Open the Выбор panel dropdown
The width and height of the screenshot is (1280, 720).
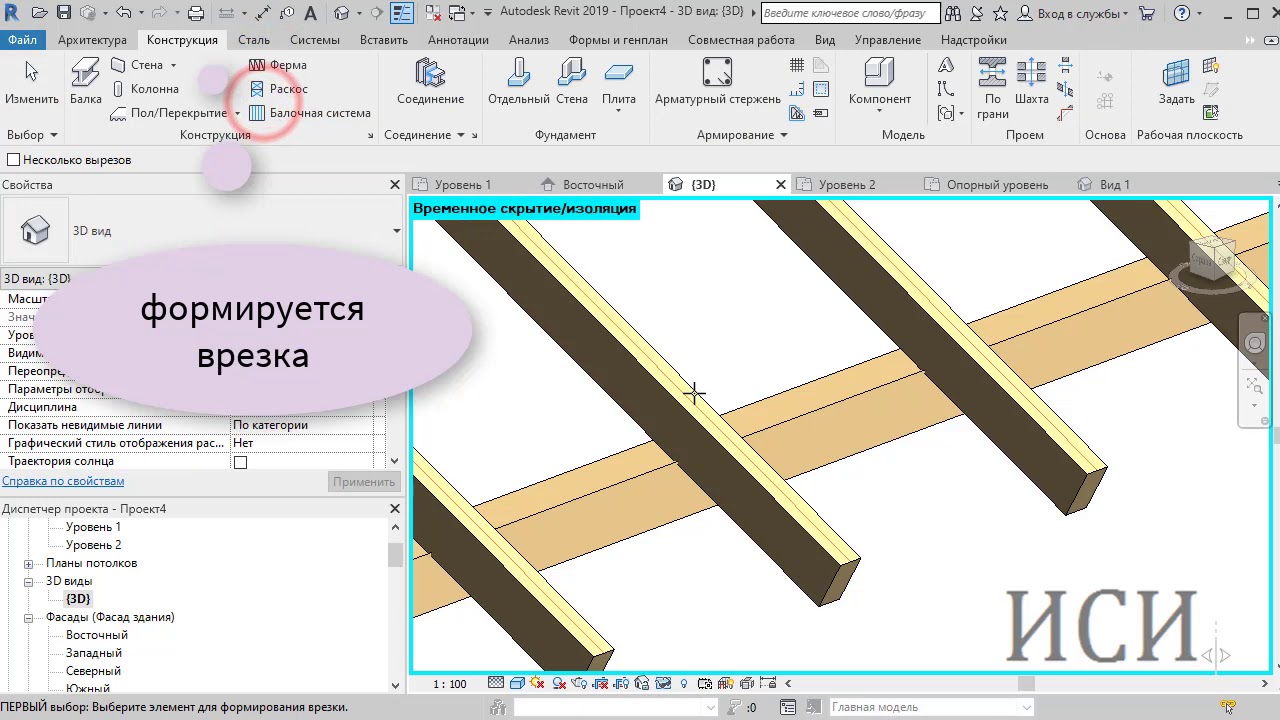click(53, 135)
